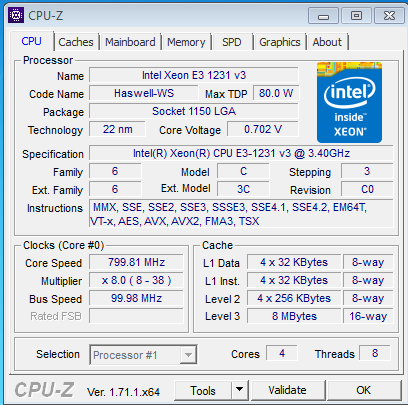The image size is (408, 405).
Task: Select the Memory tab
Action: (186, 42)
